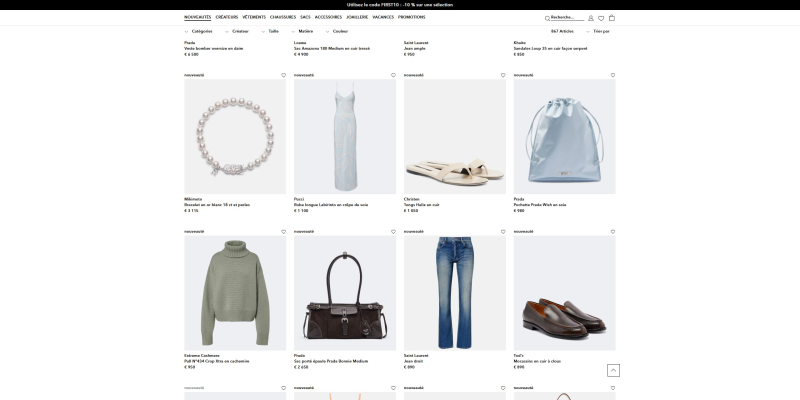Expand the Couleur filter
Screen dimensions: 800x400
point(337,31)
